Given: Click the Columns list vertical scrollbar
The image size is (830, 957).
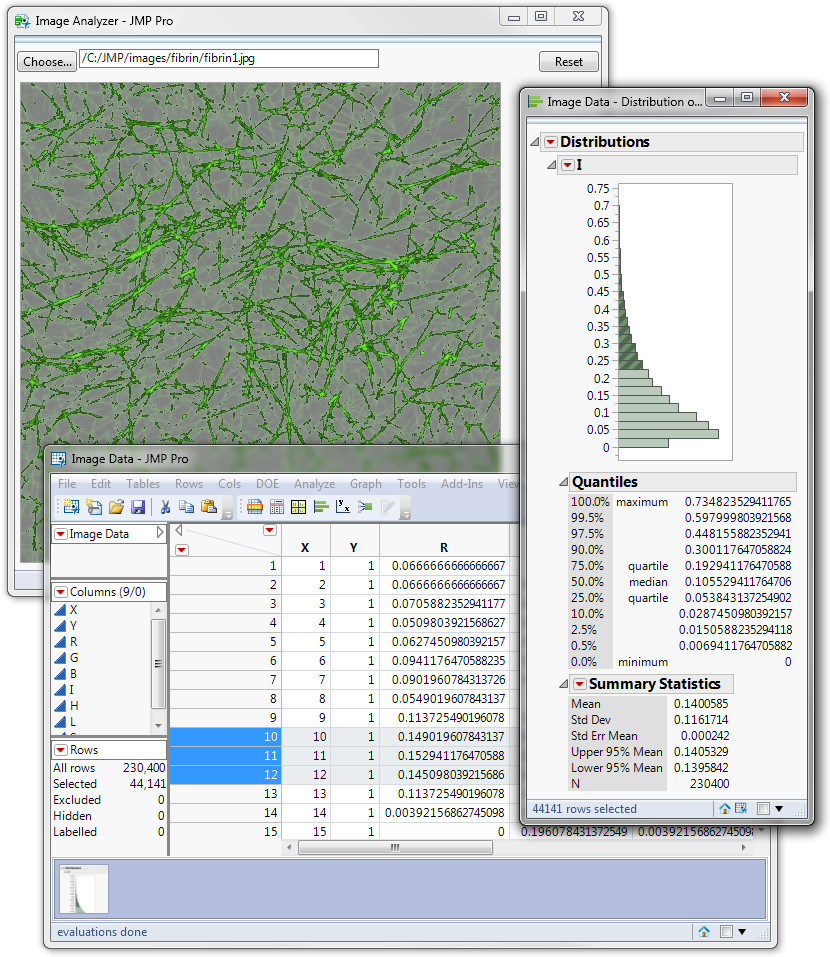Looking at the screenshot, I should coord(158,663).
